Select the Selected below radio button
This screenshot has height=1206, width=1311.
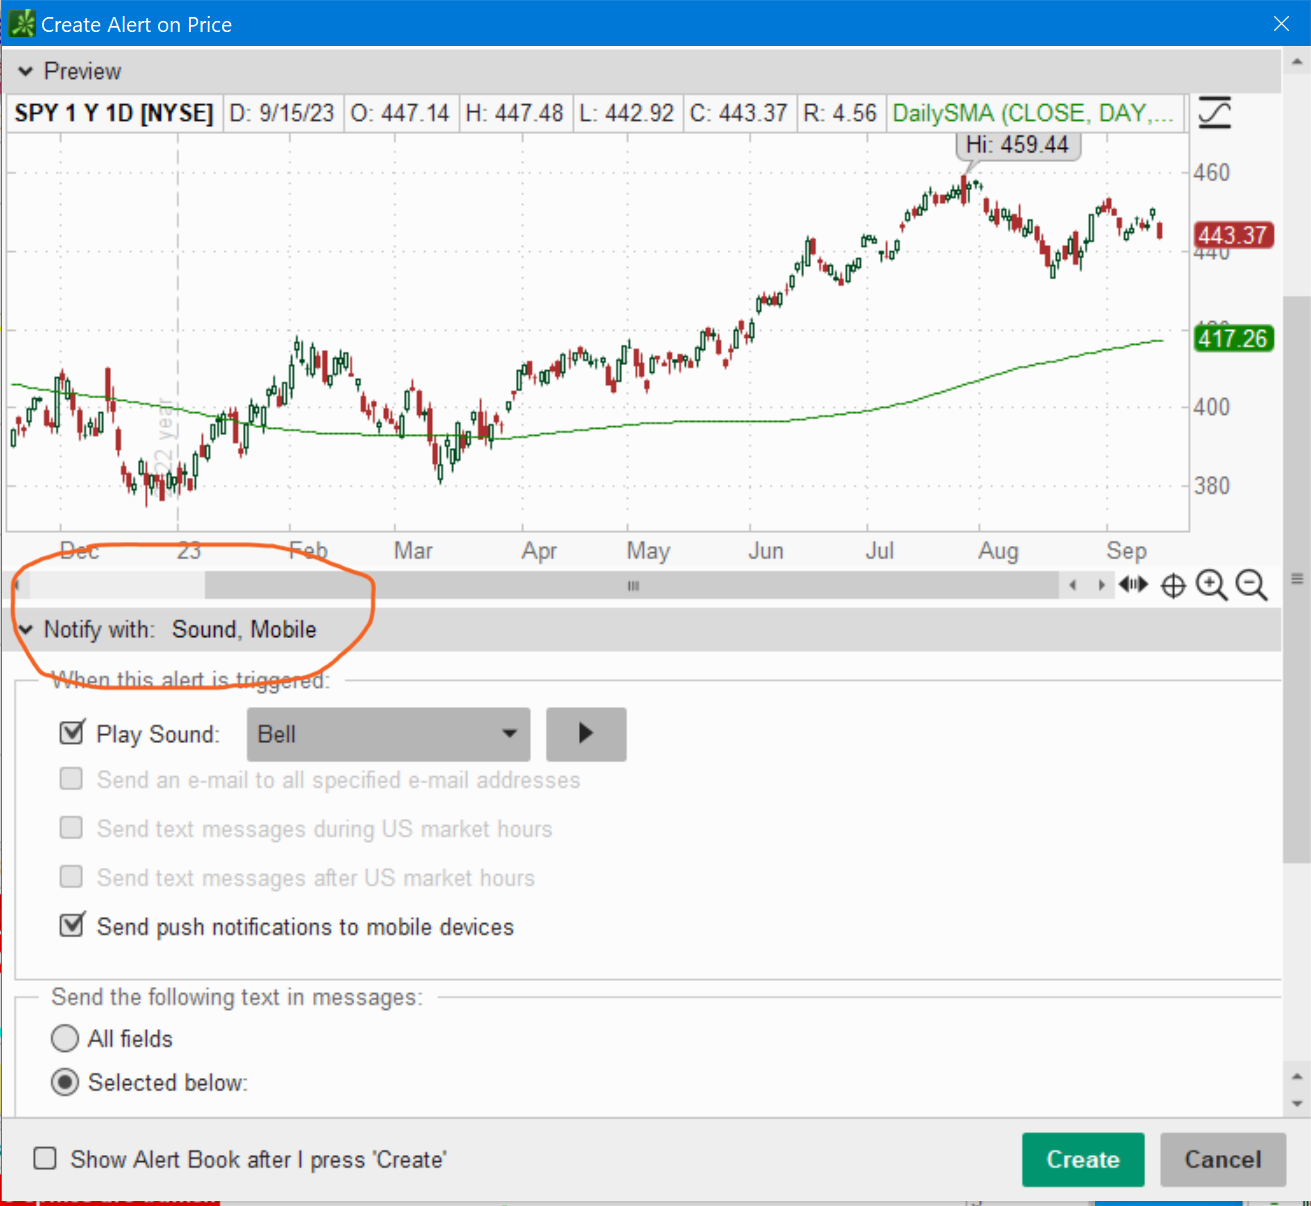tap(65, 1082)
